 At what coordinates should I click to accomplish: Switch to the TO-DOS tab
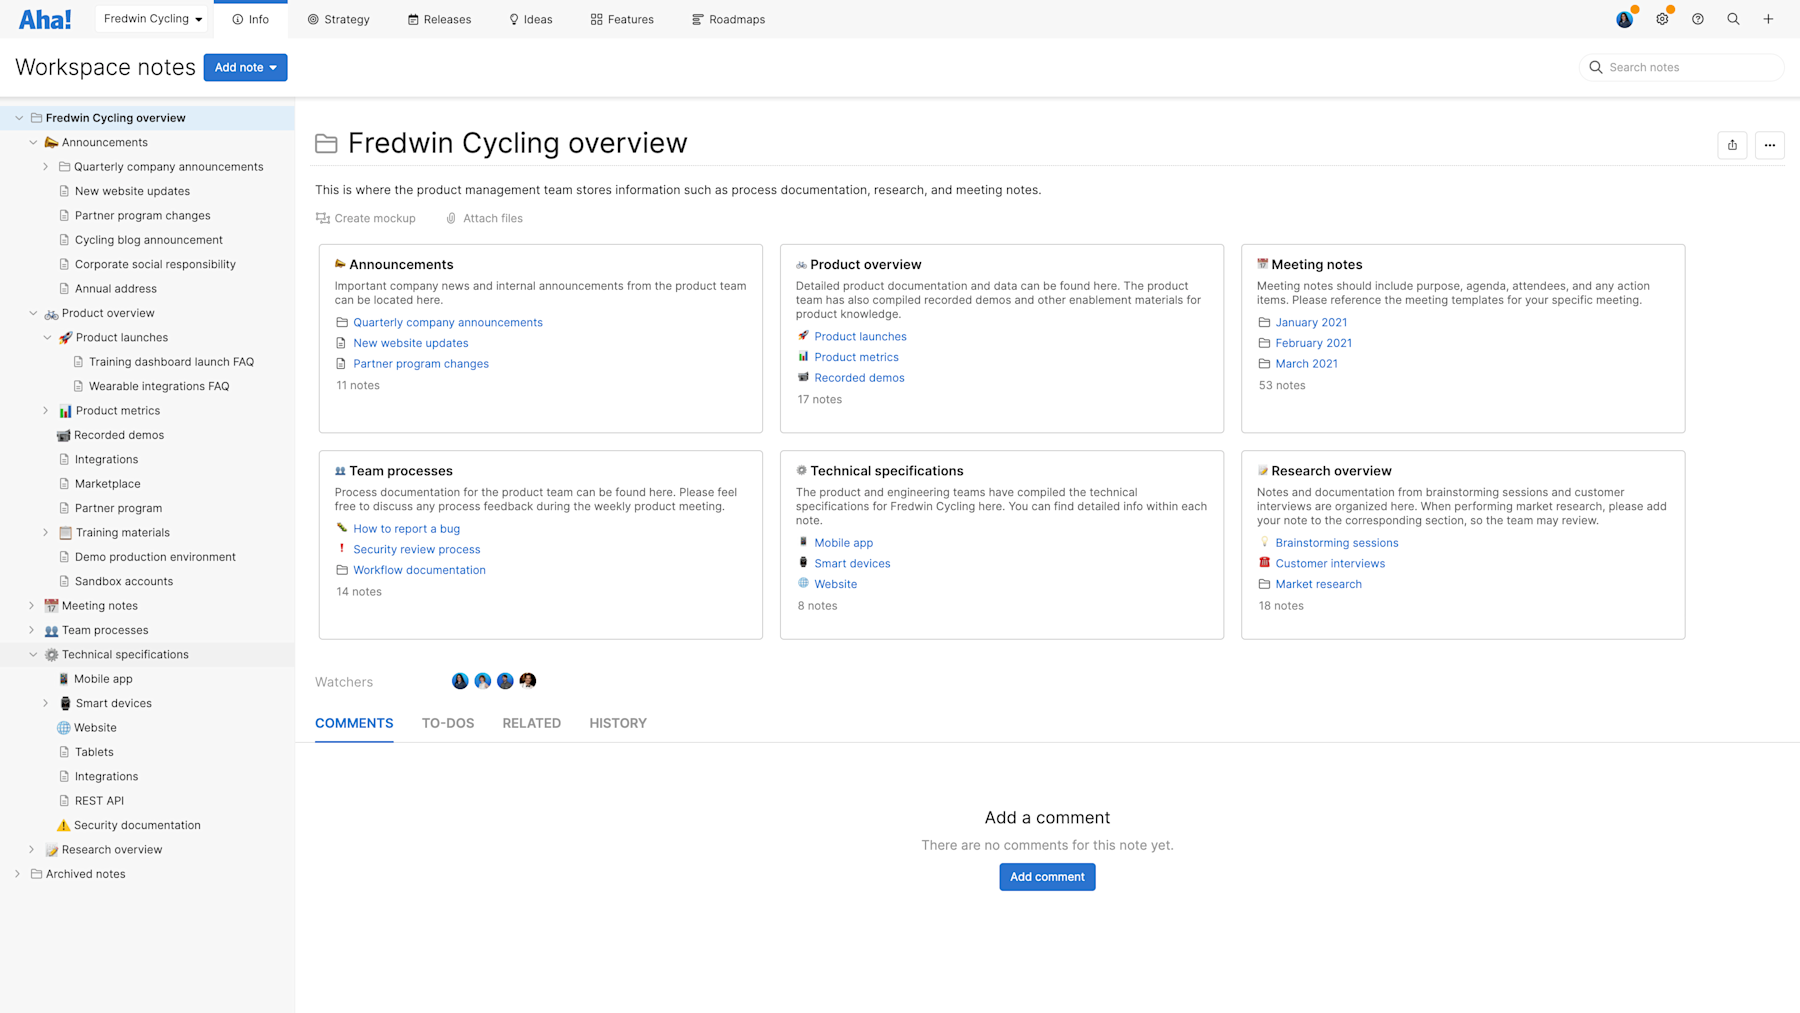point(447,722)
